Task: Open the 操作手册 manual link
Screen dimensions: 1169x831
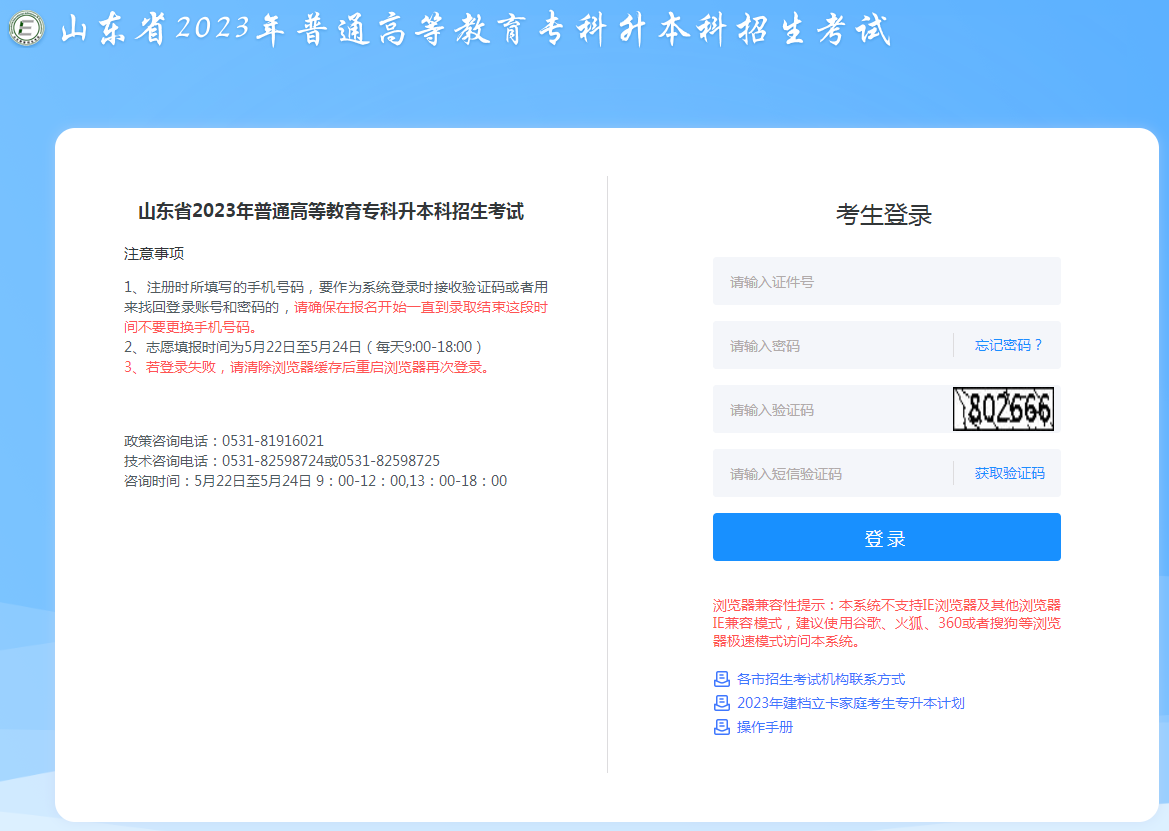Action: [x=763, y=728]
